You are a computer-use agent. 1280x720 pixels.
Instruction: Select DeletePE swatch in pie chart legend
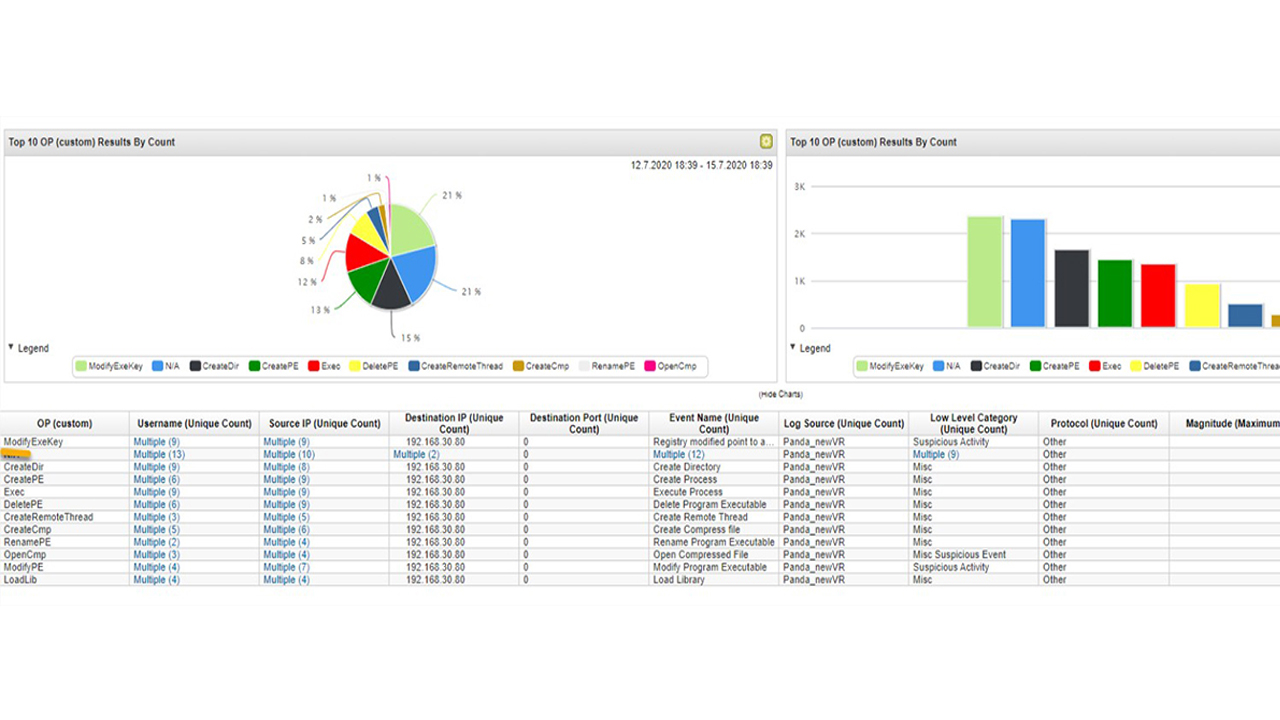(x=354, y=367)
